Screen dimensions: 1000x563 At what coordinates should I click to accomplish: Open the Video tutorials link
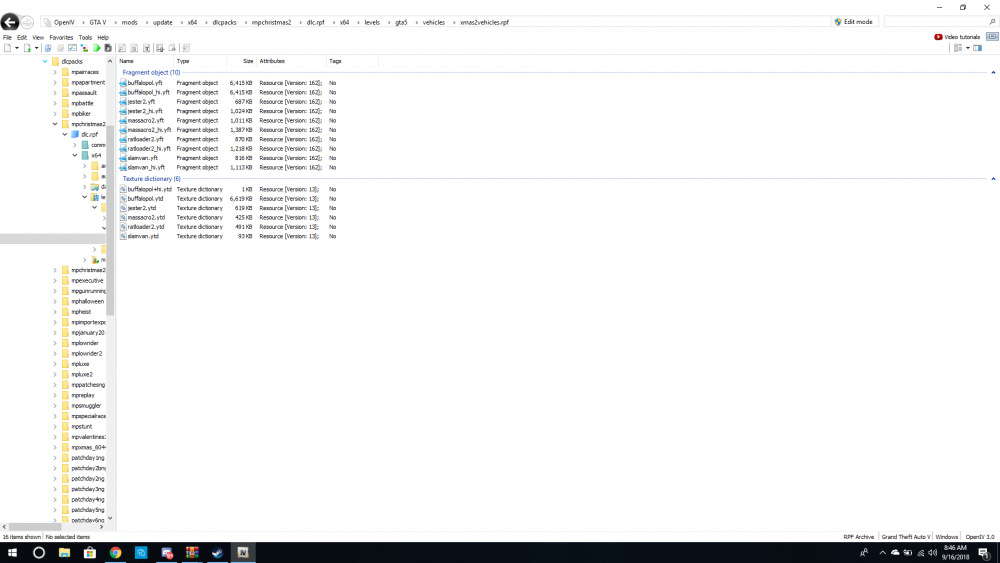click(x=957, y=37)
